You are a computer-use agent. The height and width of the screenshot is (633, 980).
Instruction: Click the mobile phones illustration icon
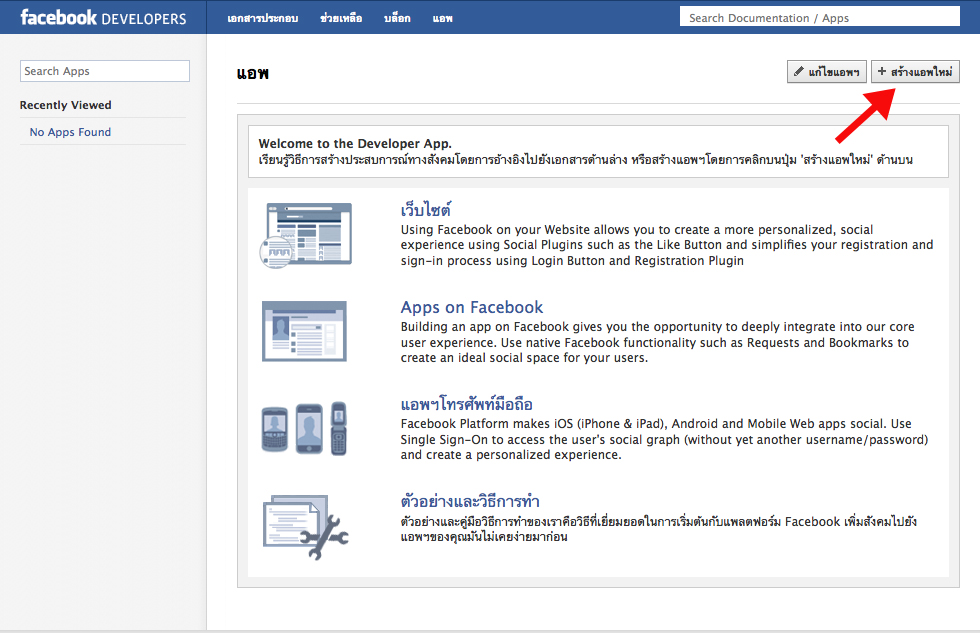pyautogui.click(x=304, y=428)
